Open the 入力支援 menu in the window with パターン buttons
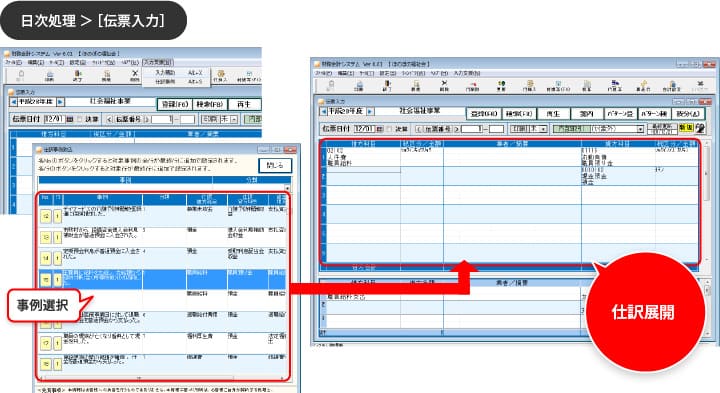 (467, 73)
